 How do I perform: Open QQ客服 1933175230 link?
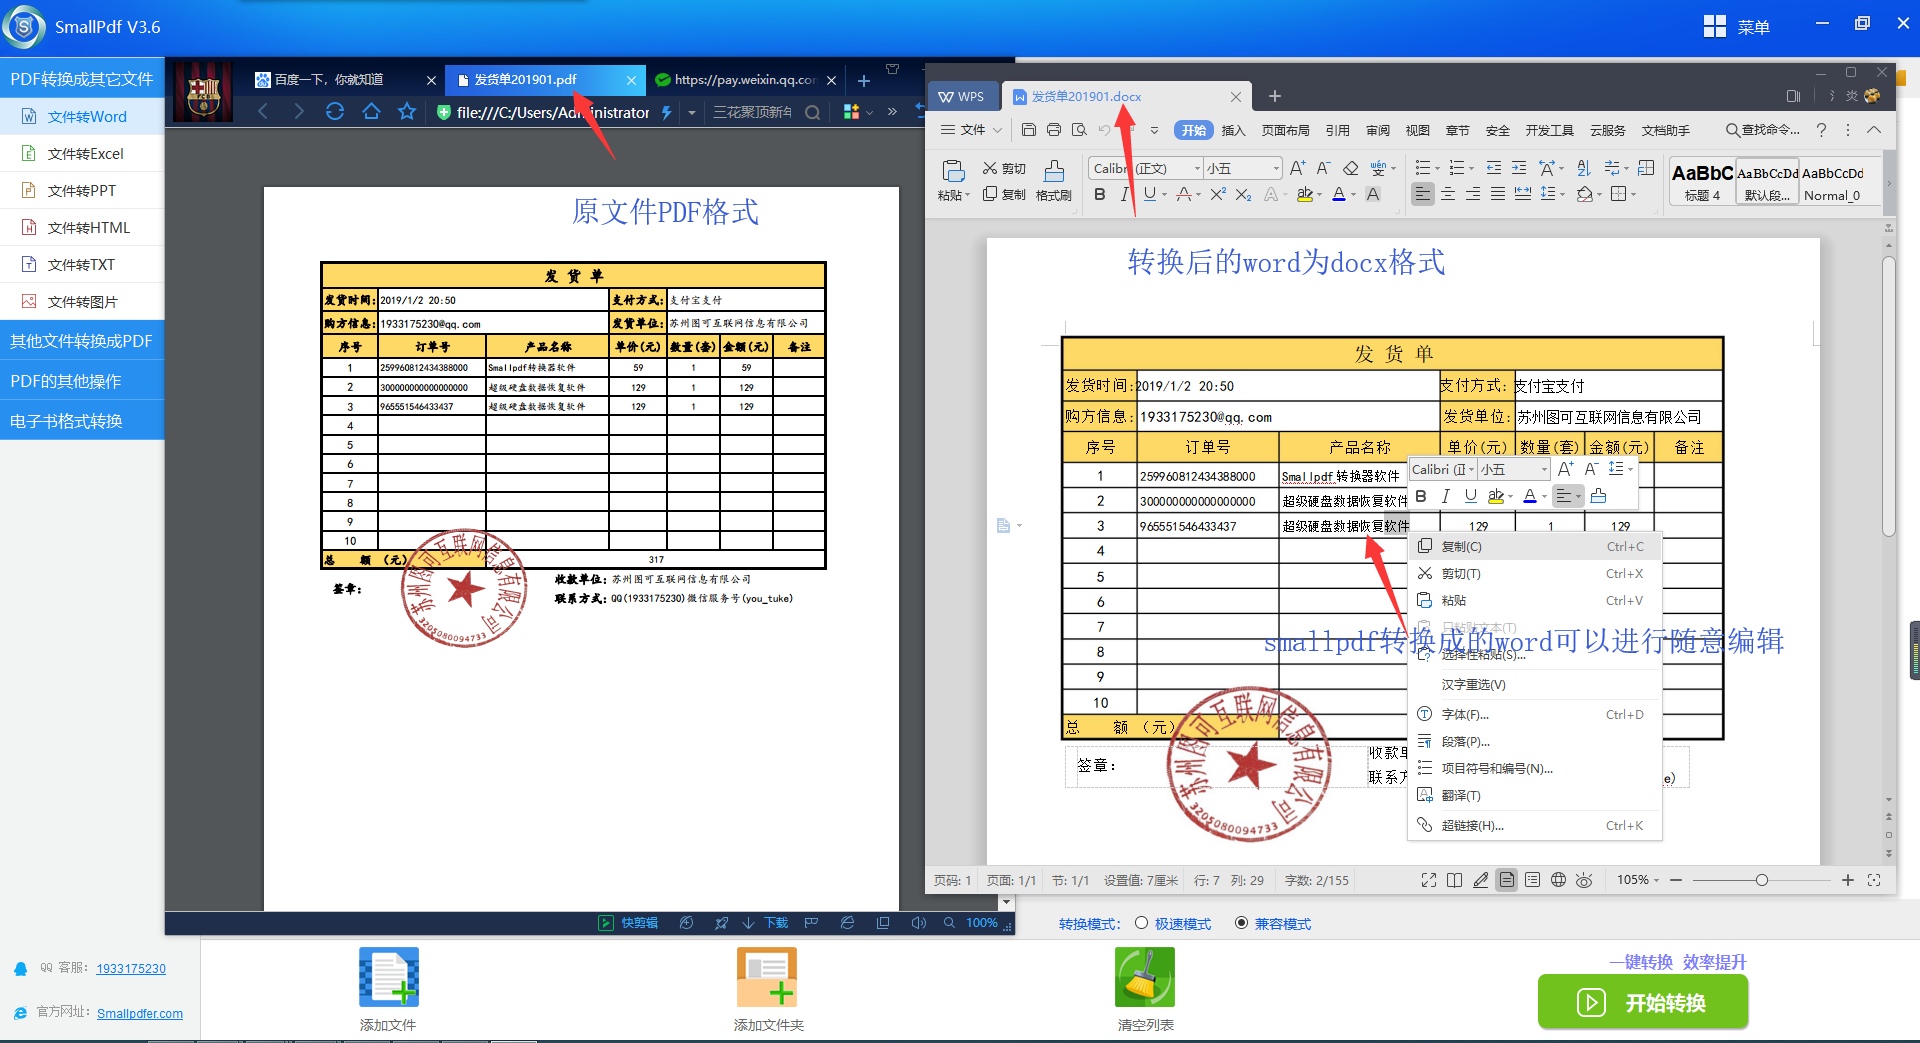pos(131,968)
